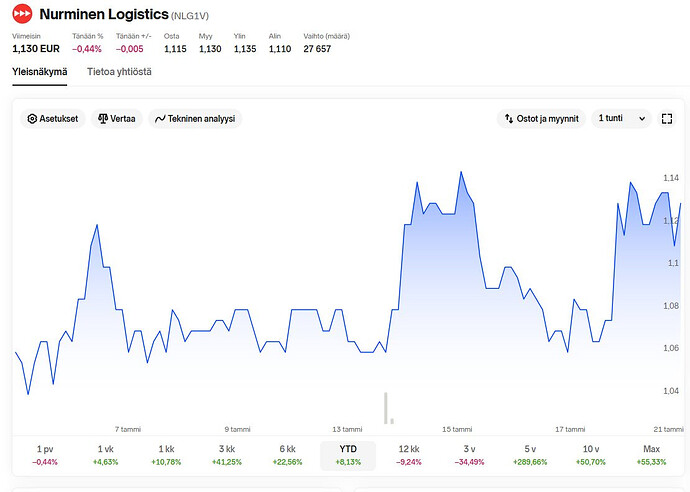
Task: Select the YTD time range
Action: pos(348,455)
